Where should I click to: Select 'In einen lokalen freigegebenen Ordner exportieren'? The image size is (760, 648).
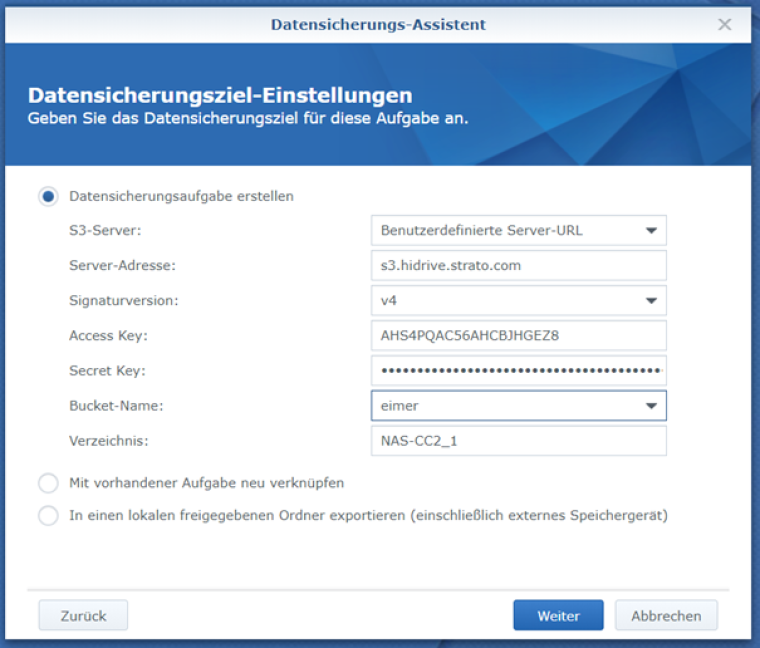click(48, 515)
